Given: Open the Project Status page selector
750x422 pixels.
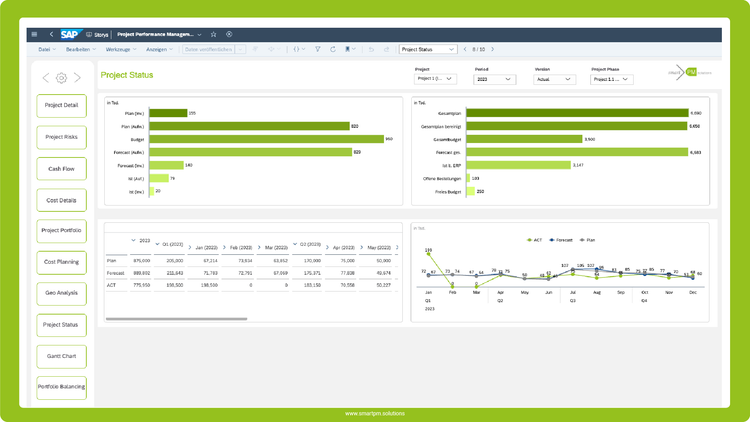Looking at the screenshot, I should (x=428, y=49).
